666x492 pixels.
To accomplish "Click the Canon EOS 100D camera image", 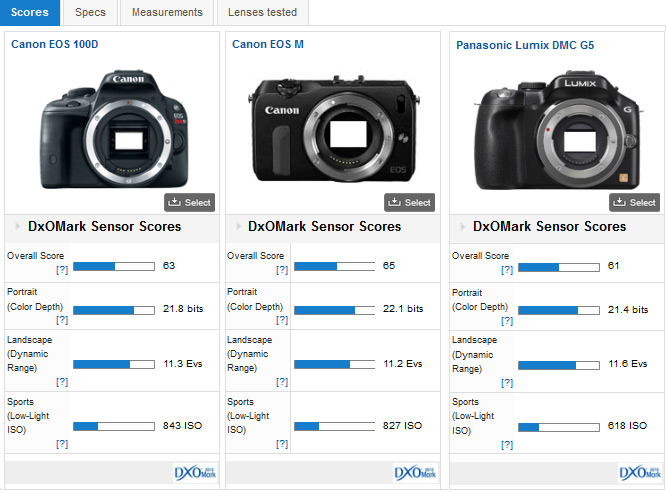I will [114, 129].
